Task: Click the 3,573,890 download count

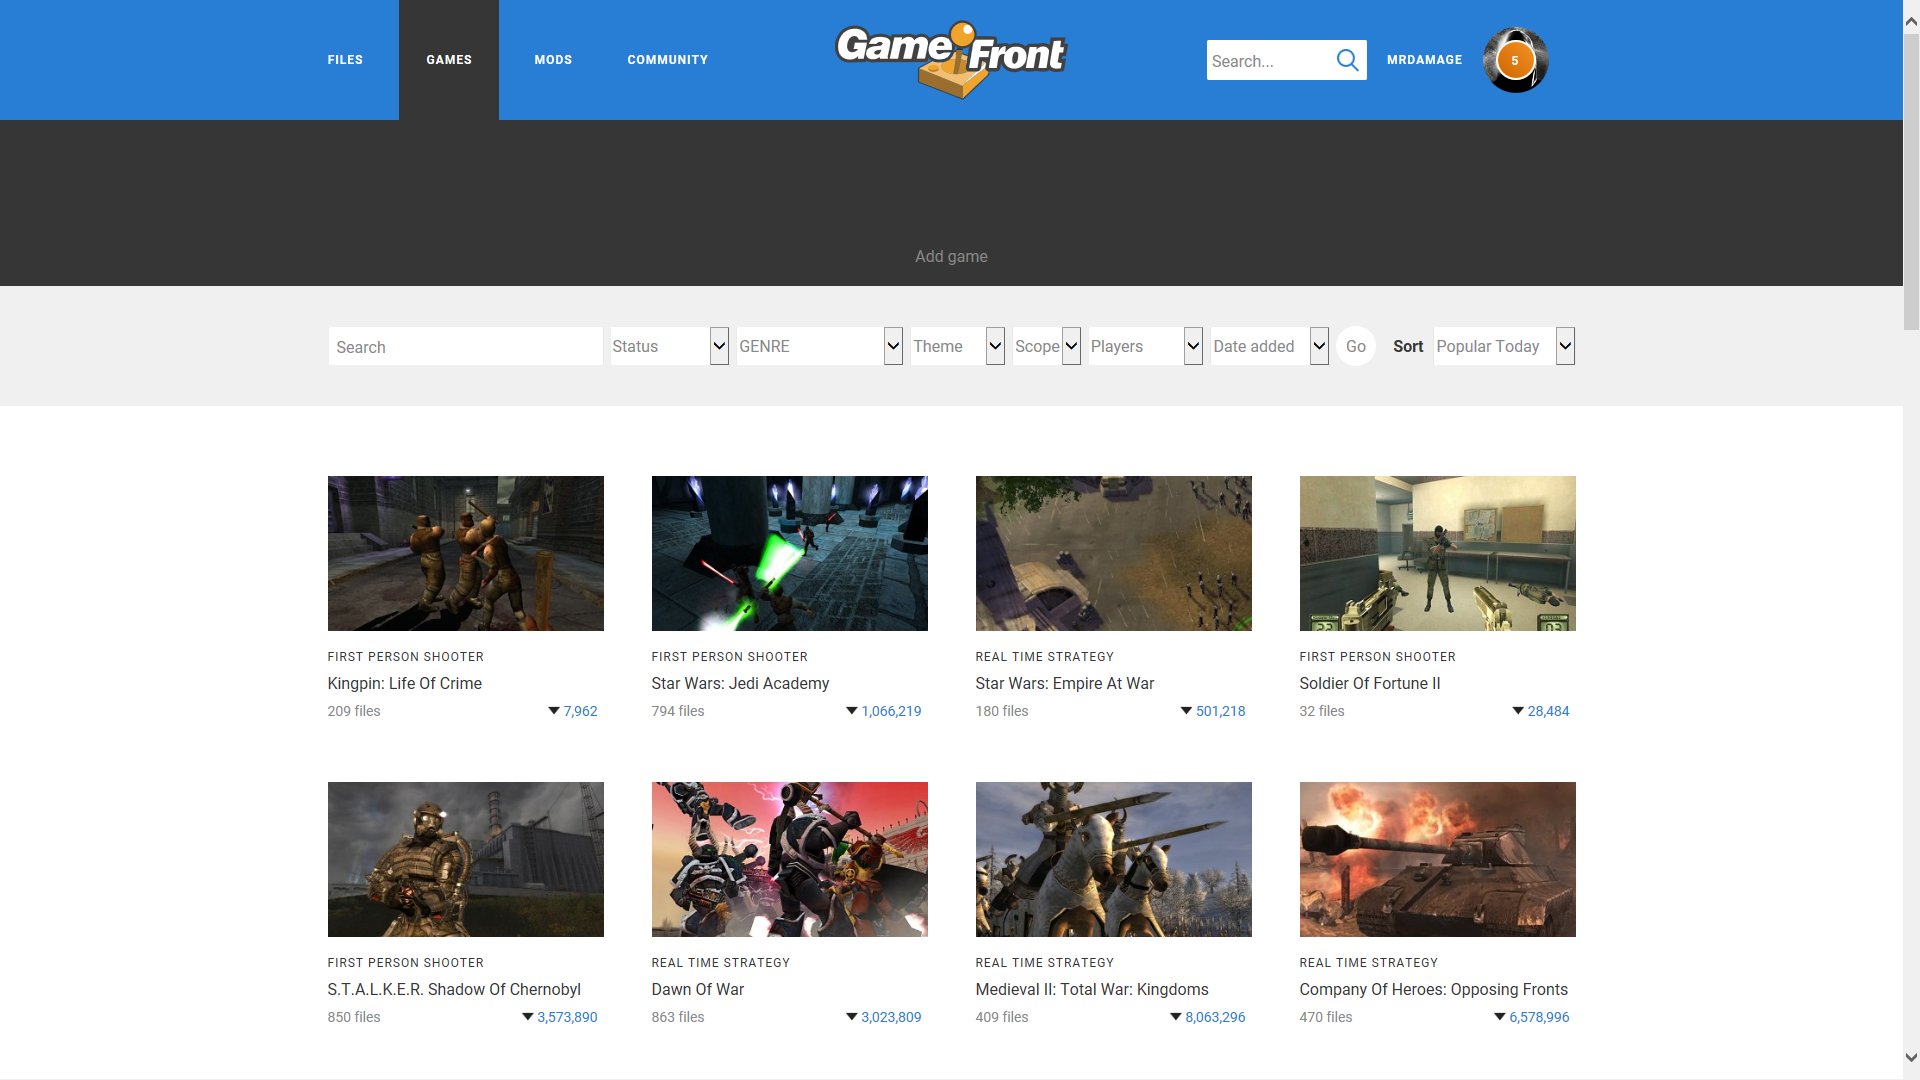Action: [567, 1017]
